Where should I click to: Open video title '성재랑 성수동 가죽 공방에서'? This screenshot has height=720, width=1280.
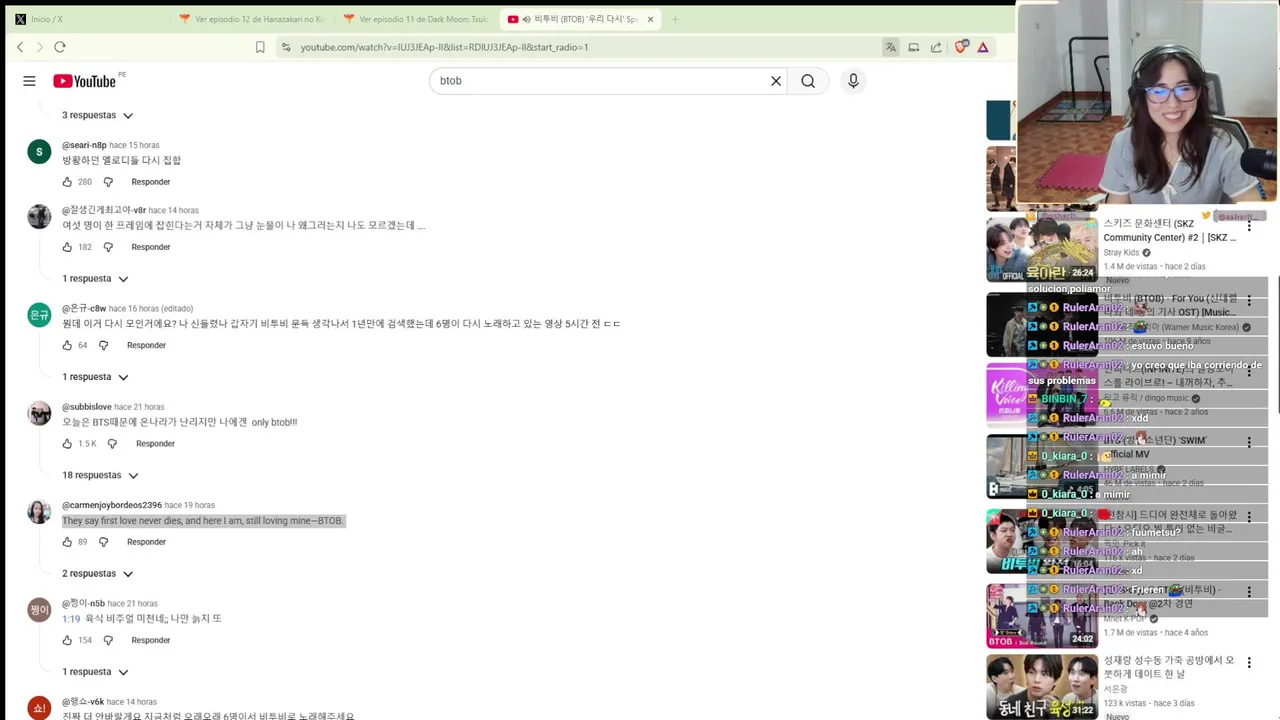pos(1170,668)
